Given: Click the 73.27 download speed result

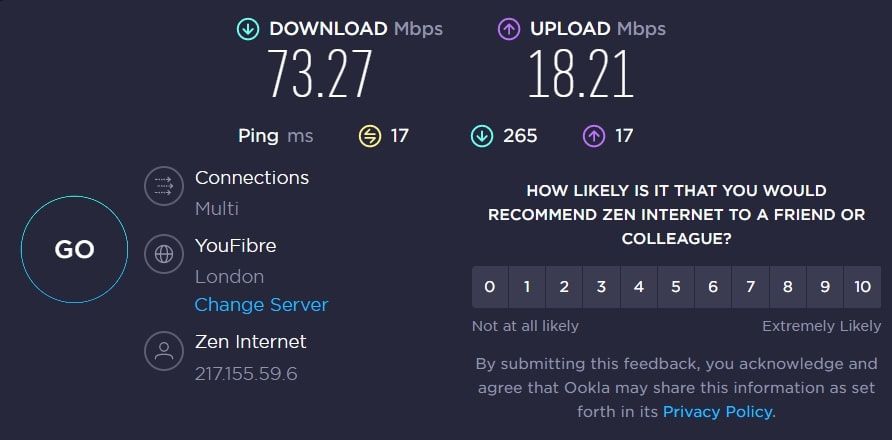Looking at the screenshot, I should (x=320, y=74).
